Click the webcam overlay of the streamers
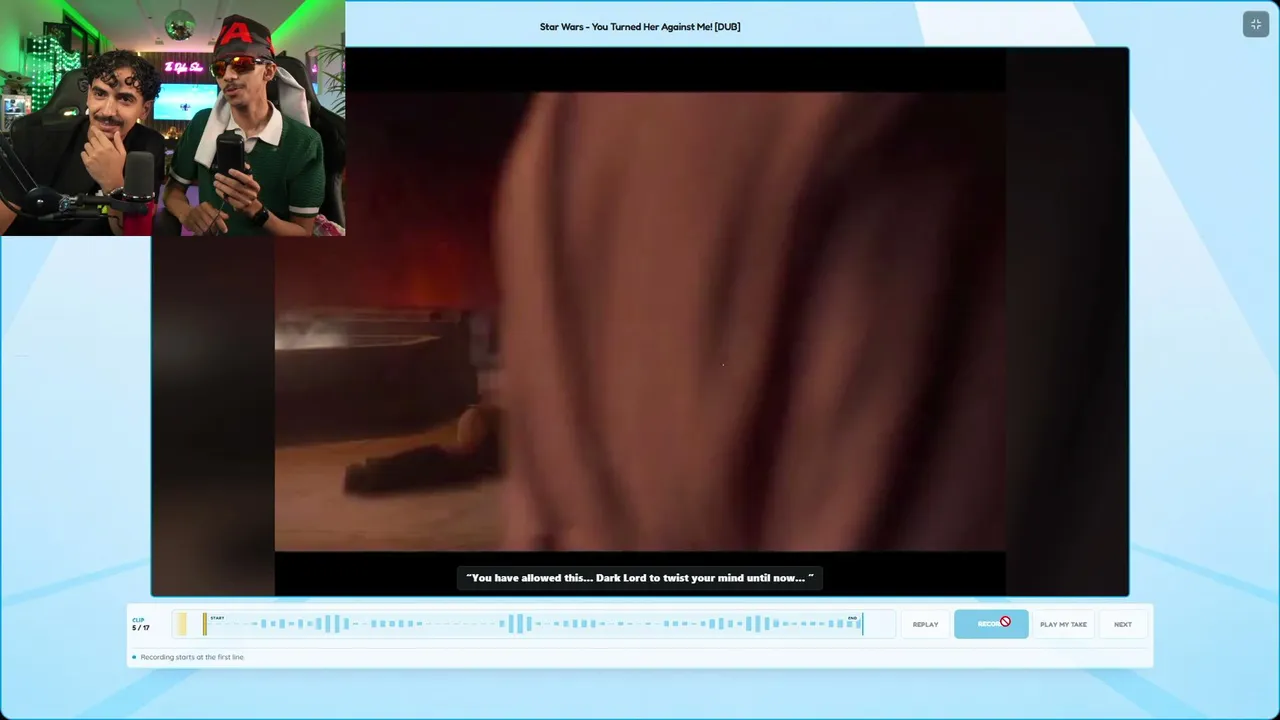Image resolution: width=1280 pixels, height=720 pixels. [x=173, y=118]
